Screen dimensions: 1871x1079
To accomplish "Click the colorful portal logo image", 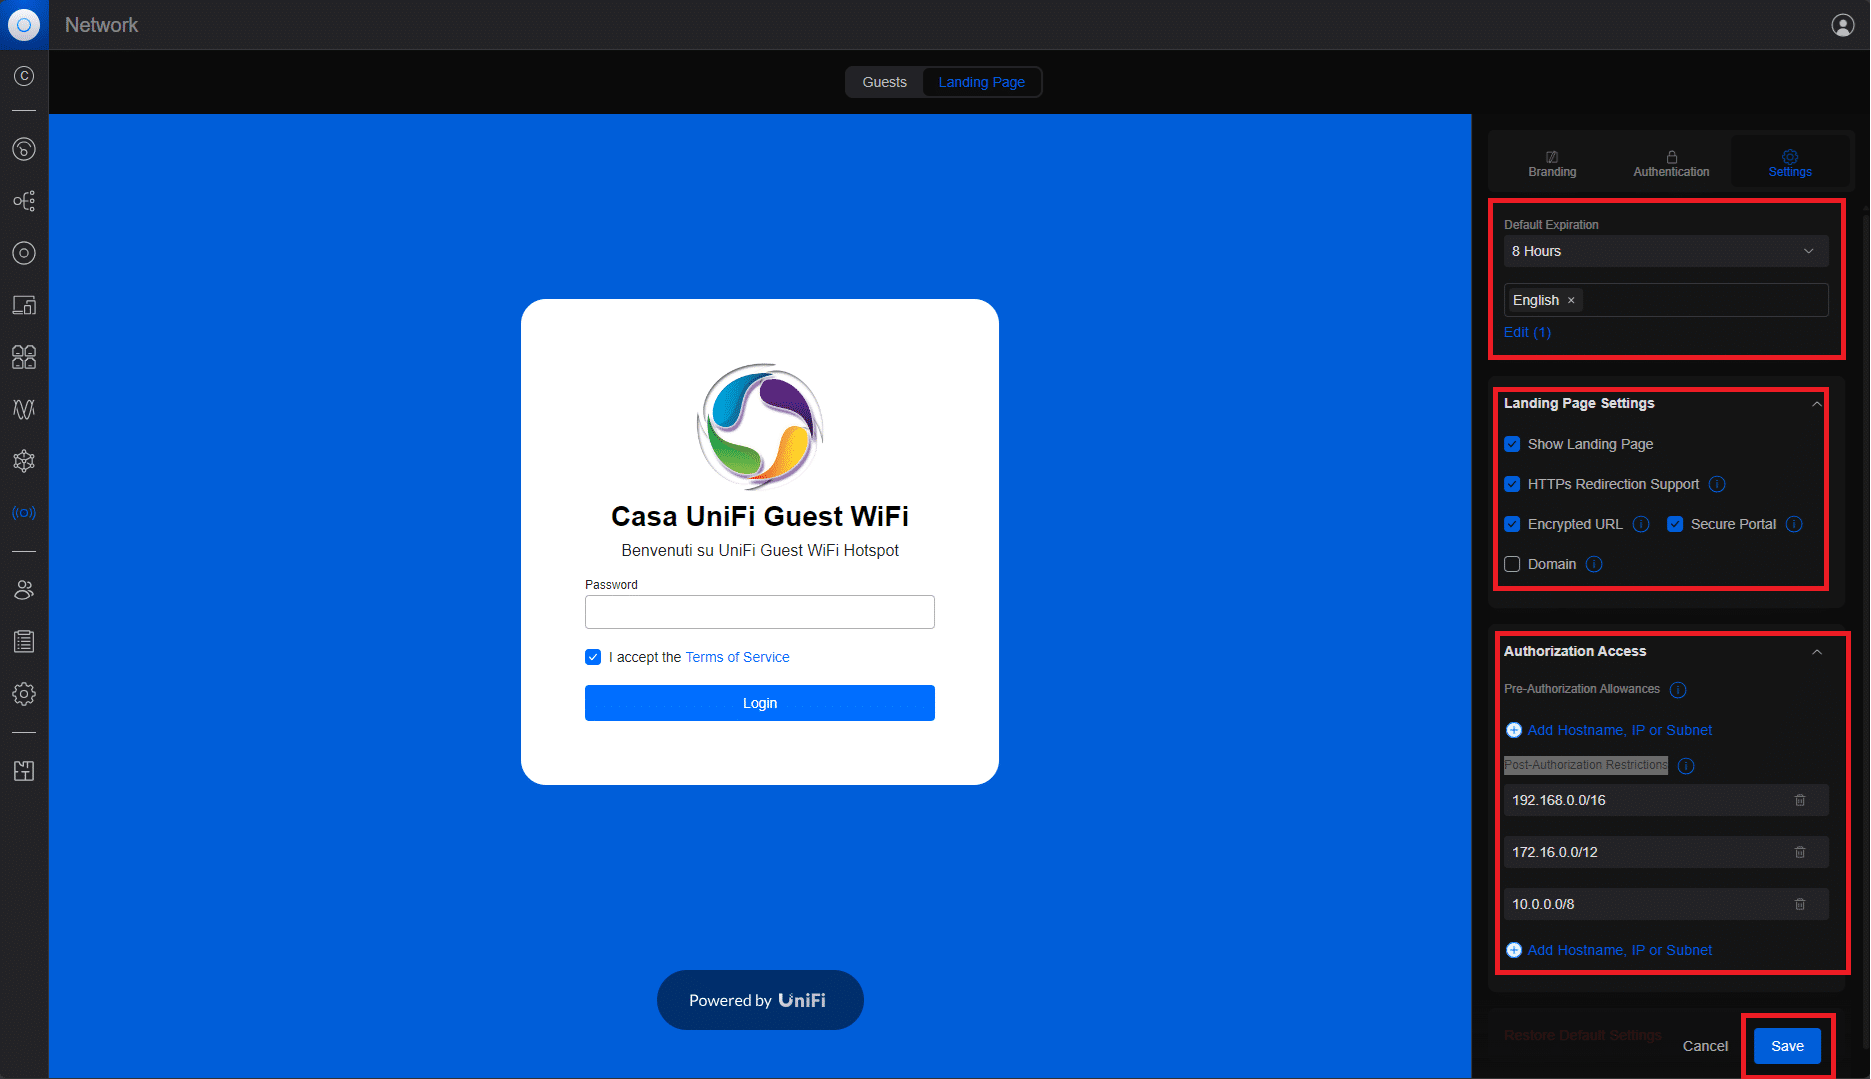I will tap(760, 426).
